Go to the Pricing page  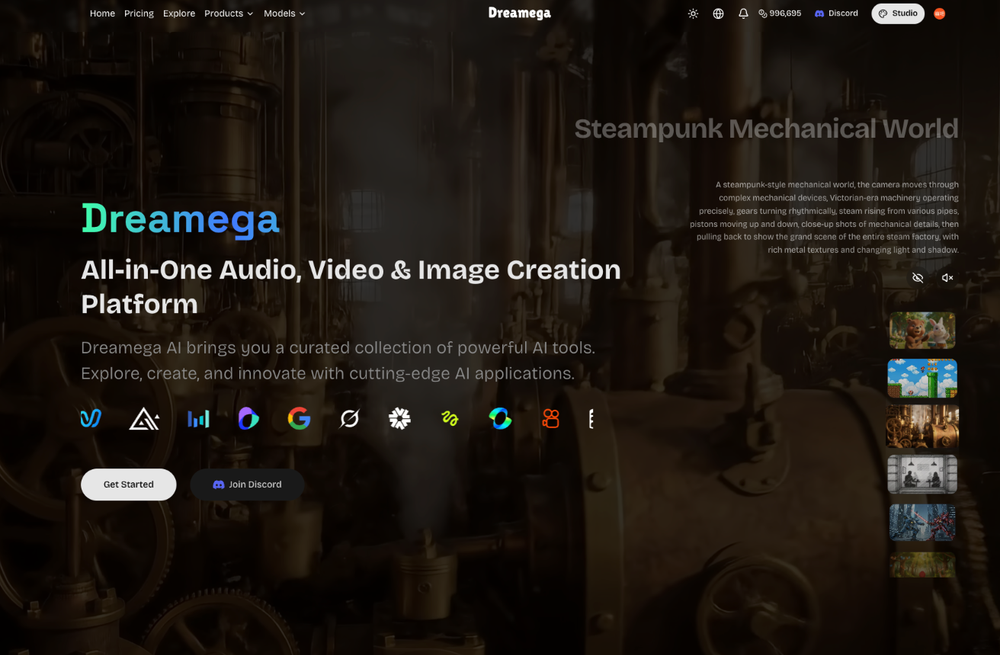coord(139,13)
